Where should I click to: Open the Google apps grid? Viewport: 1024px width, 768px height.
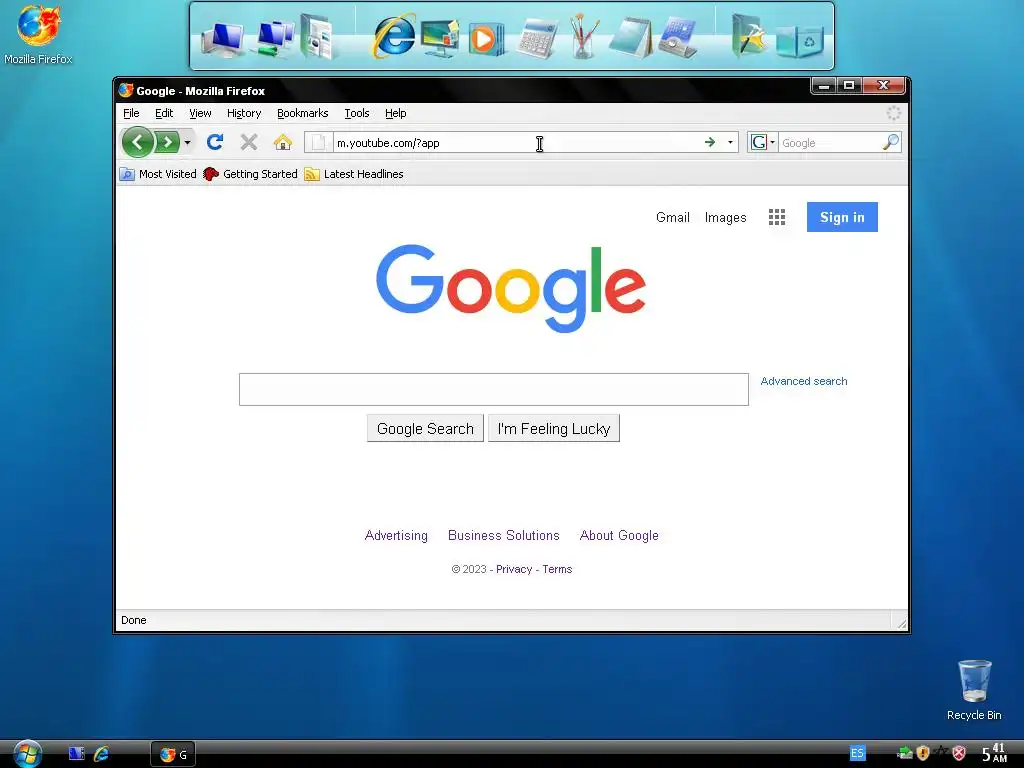[x=776, y=217]
